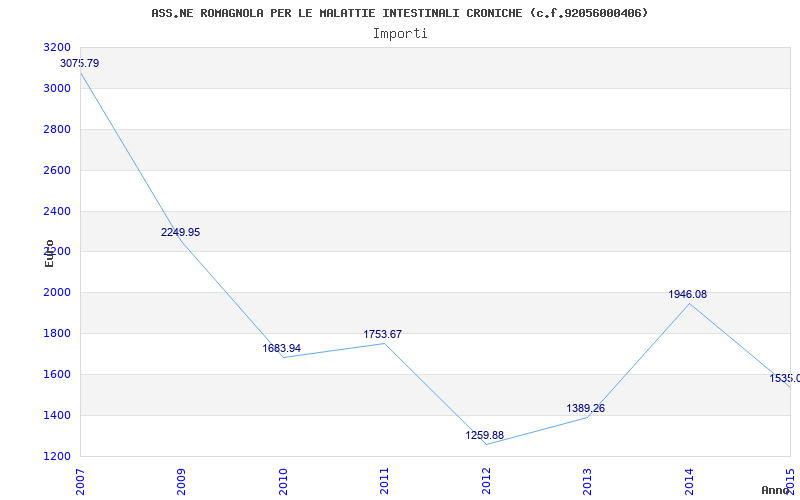The height and width of the screenshot is (500, 800).
Task: Click the y-axis value 3200
Action: 57,47
